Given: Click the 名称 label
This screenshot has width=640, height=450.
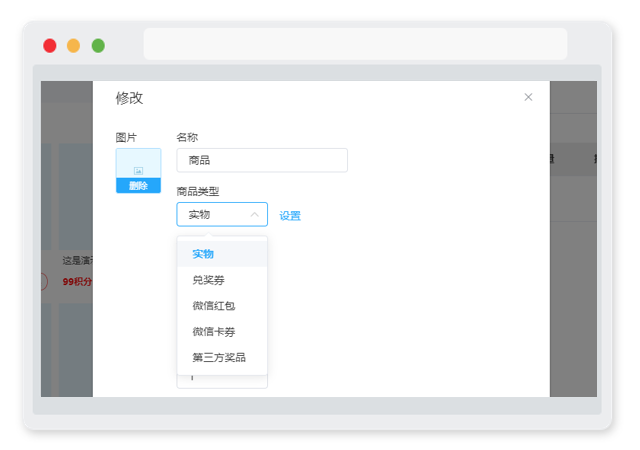Looking at the screenshot, I should point(187,137).
